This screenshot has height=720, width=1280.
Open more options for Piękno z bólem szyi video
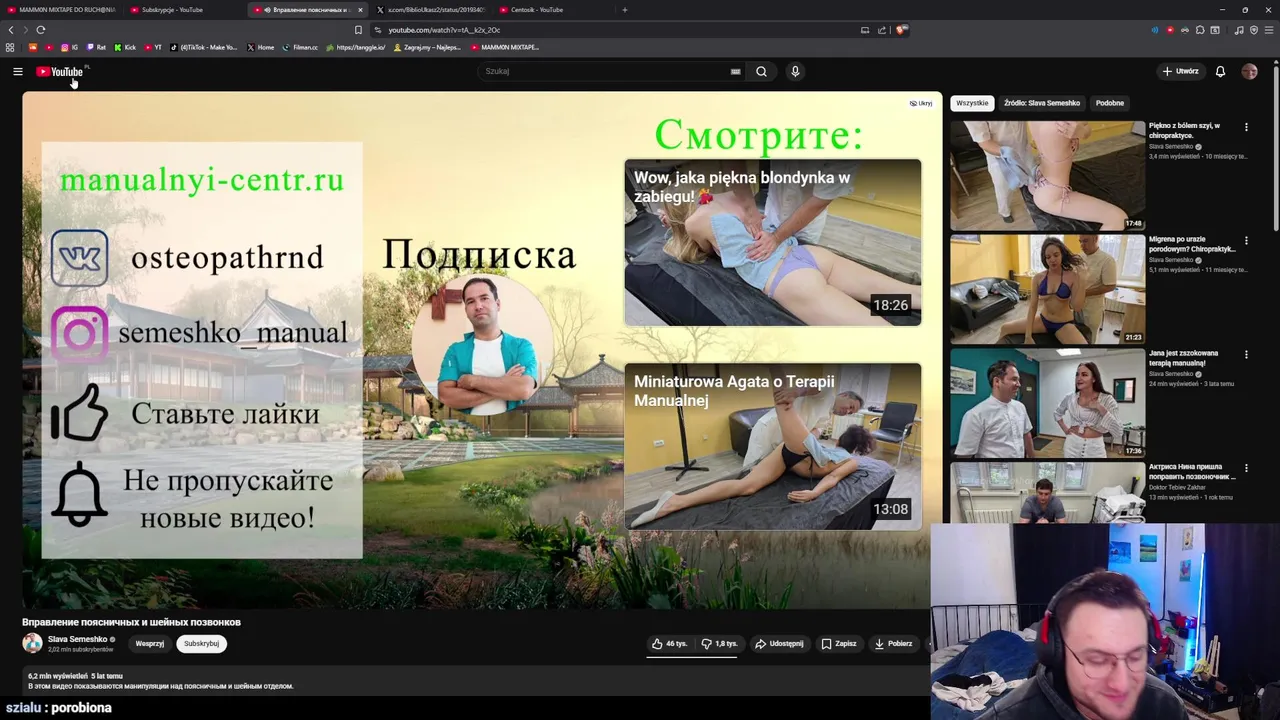(1246, 127)
